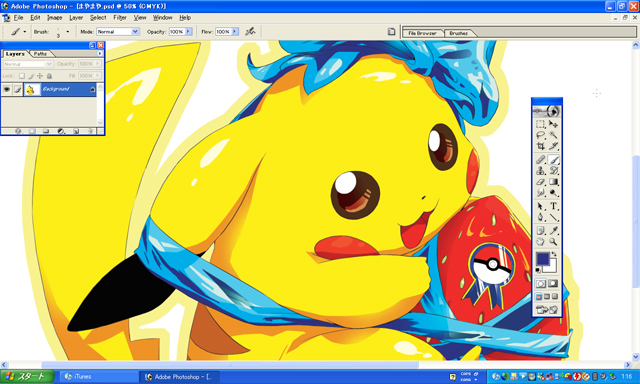
Task: Select the Hand tool
Action: click(541, 242)
